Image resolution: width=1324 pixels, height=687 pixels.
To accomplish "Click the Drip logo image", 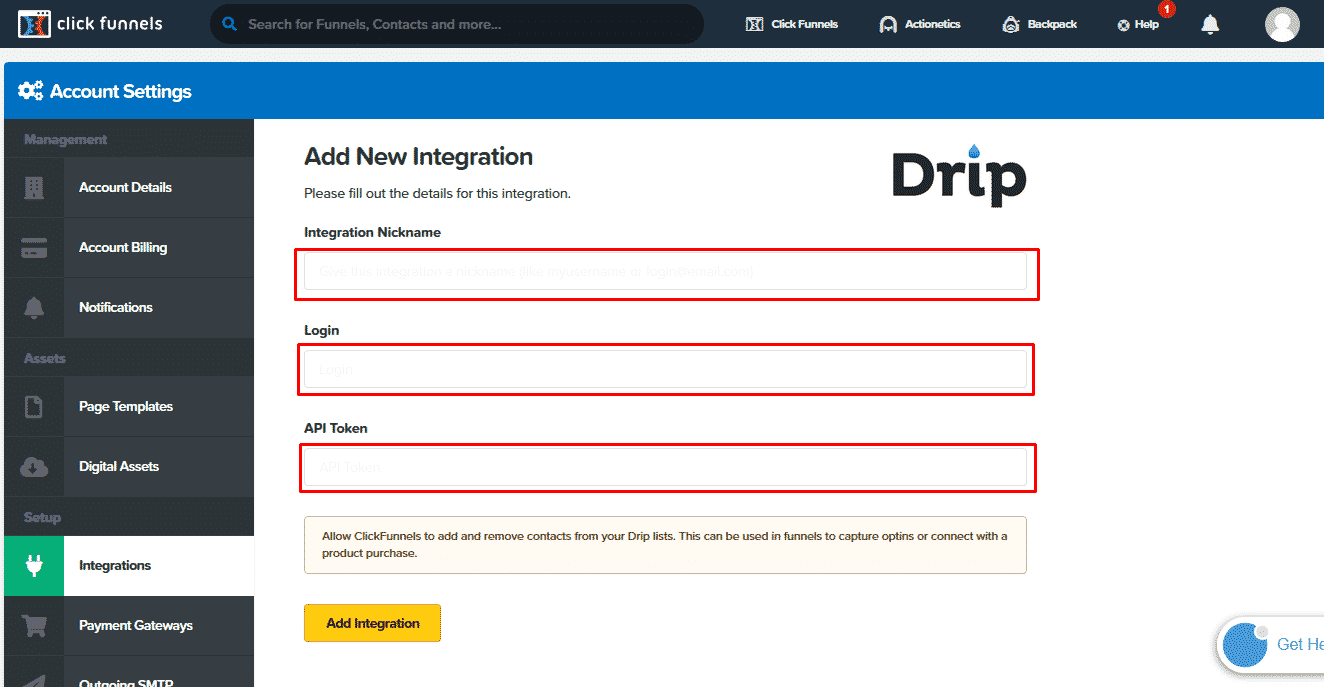I will click(959, 178).
